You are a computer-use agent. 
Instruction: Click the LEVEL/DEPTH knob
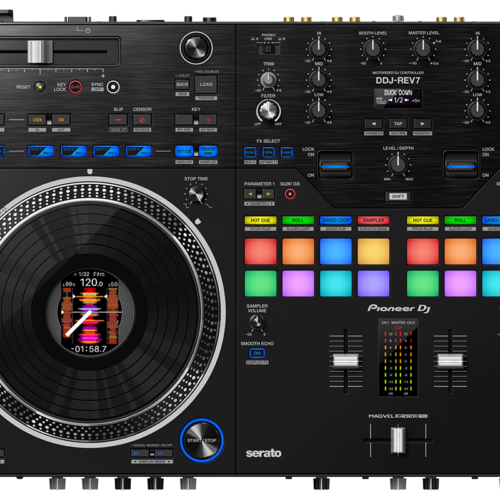[x=398, y=164]
